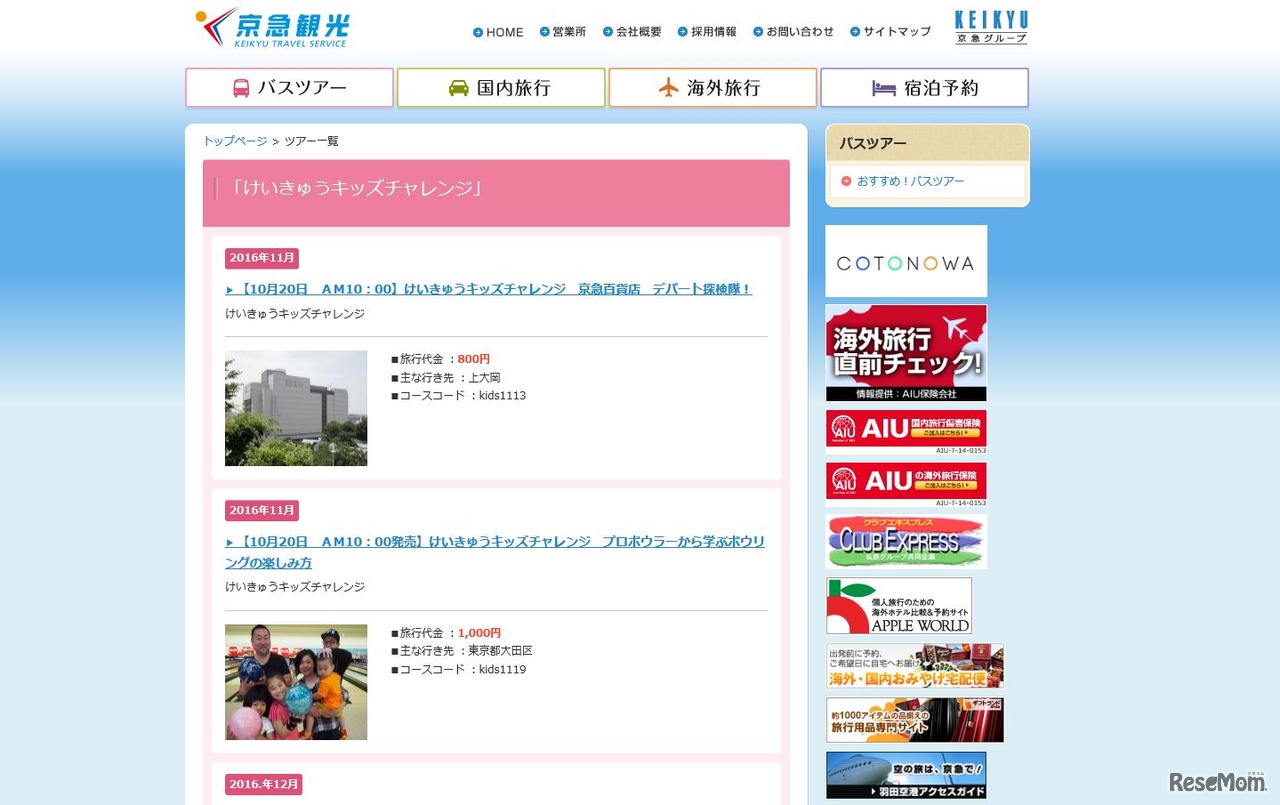Open 営業所 in top navigation
This screenshot has height=805, width=1280.
pyautogui.click(x=563, y=32)
